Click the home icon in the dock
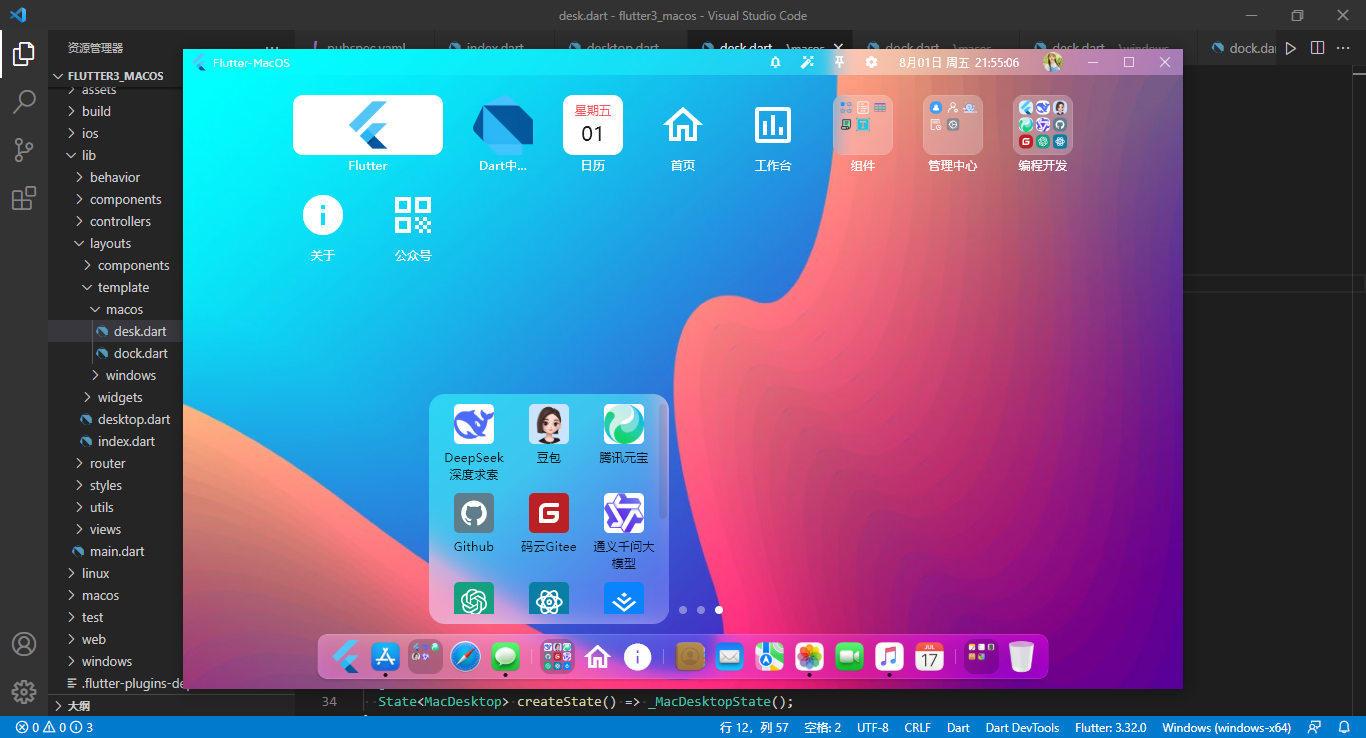Viewport: 1366px width, 738px height. coord(598,656)
